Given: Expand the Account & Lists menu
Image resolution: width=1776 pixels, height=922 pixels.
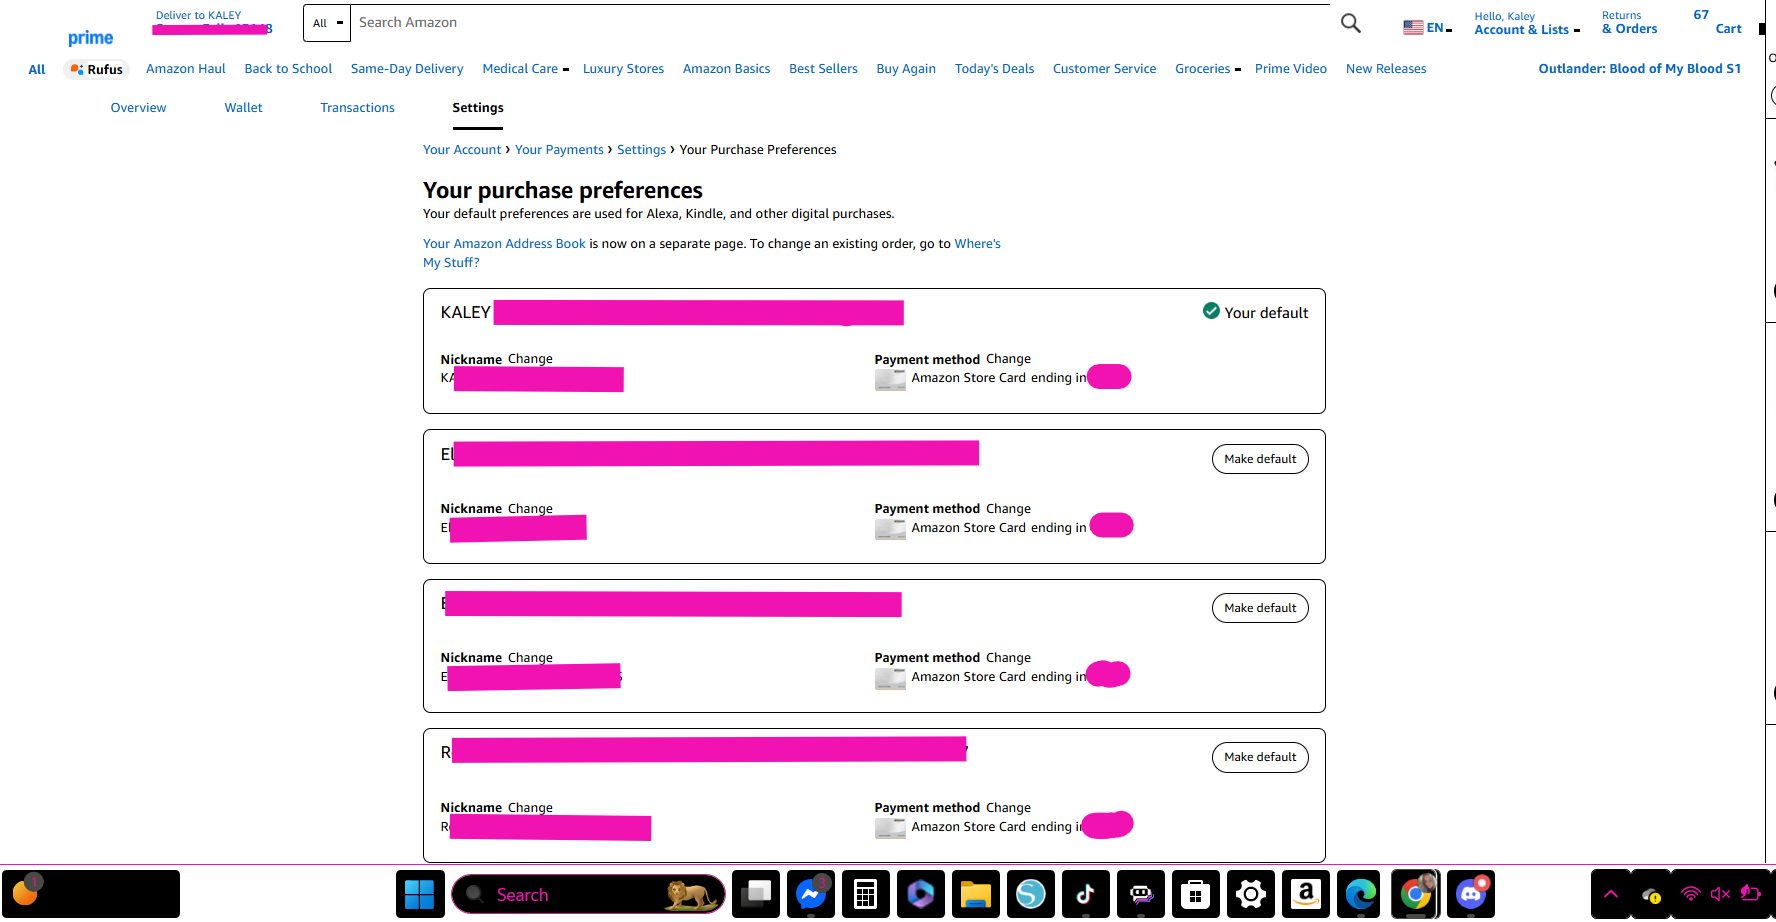Looking at the screenshot, I should pos(1526,29).
